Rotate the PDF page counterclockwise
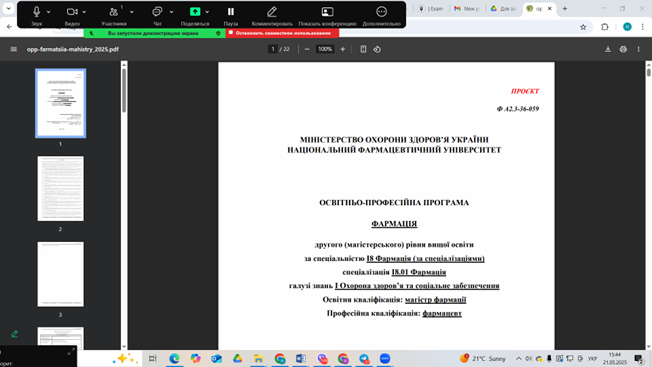Screen dimensions: 652x367 tap(377, 49)
